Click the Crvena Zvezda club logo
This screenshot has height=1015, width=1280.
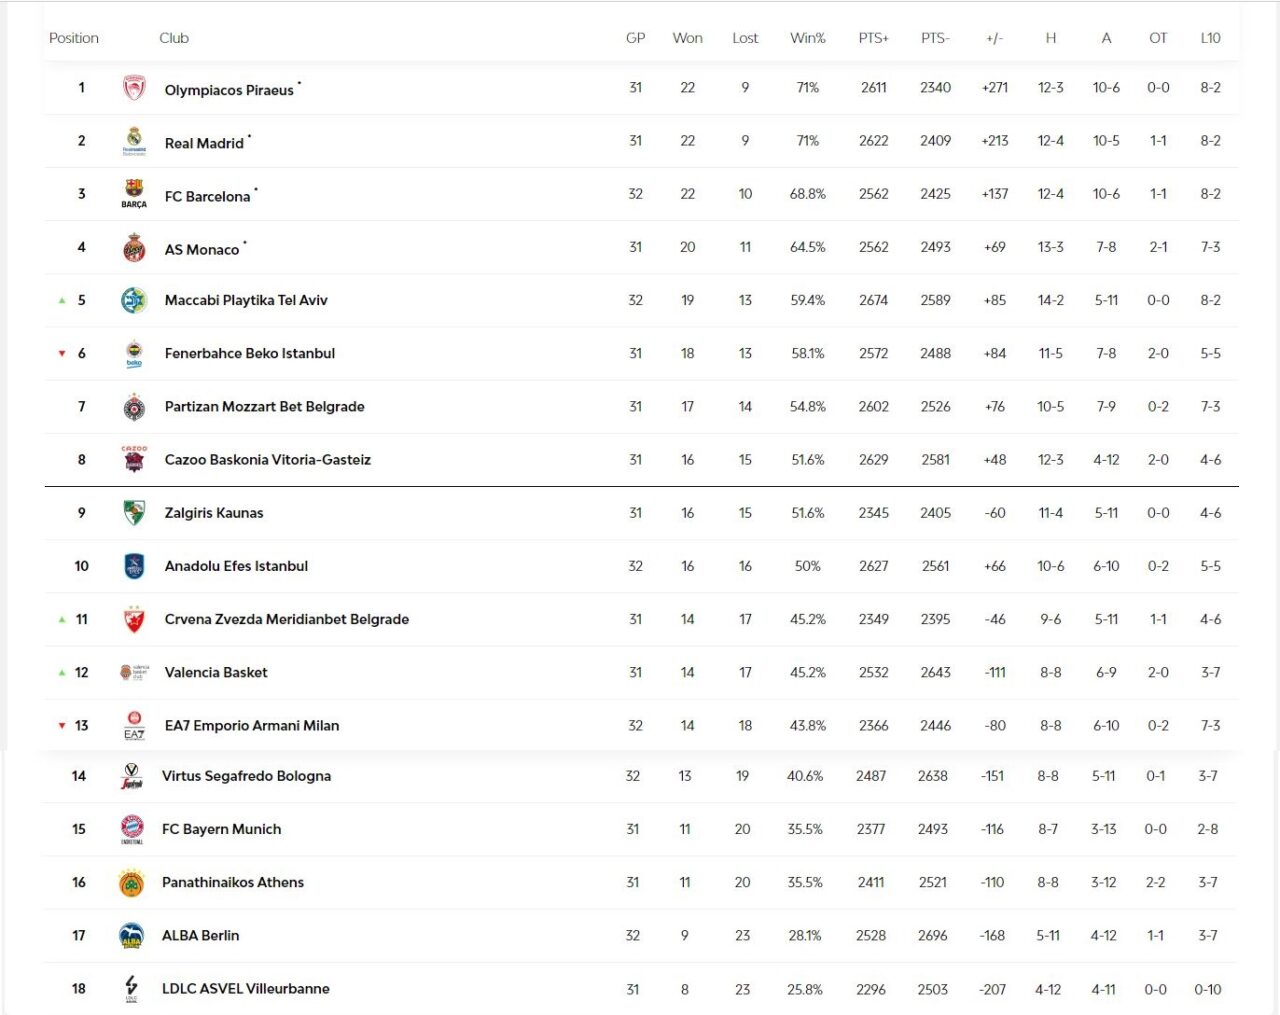tap(134, 620)
